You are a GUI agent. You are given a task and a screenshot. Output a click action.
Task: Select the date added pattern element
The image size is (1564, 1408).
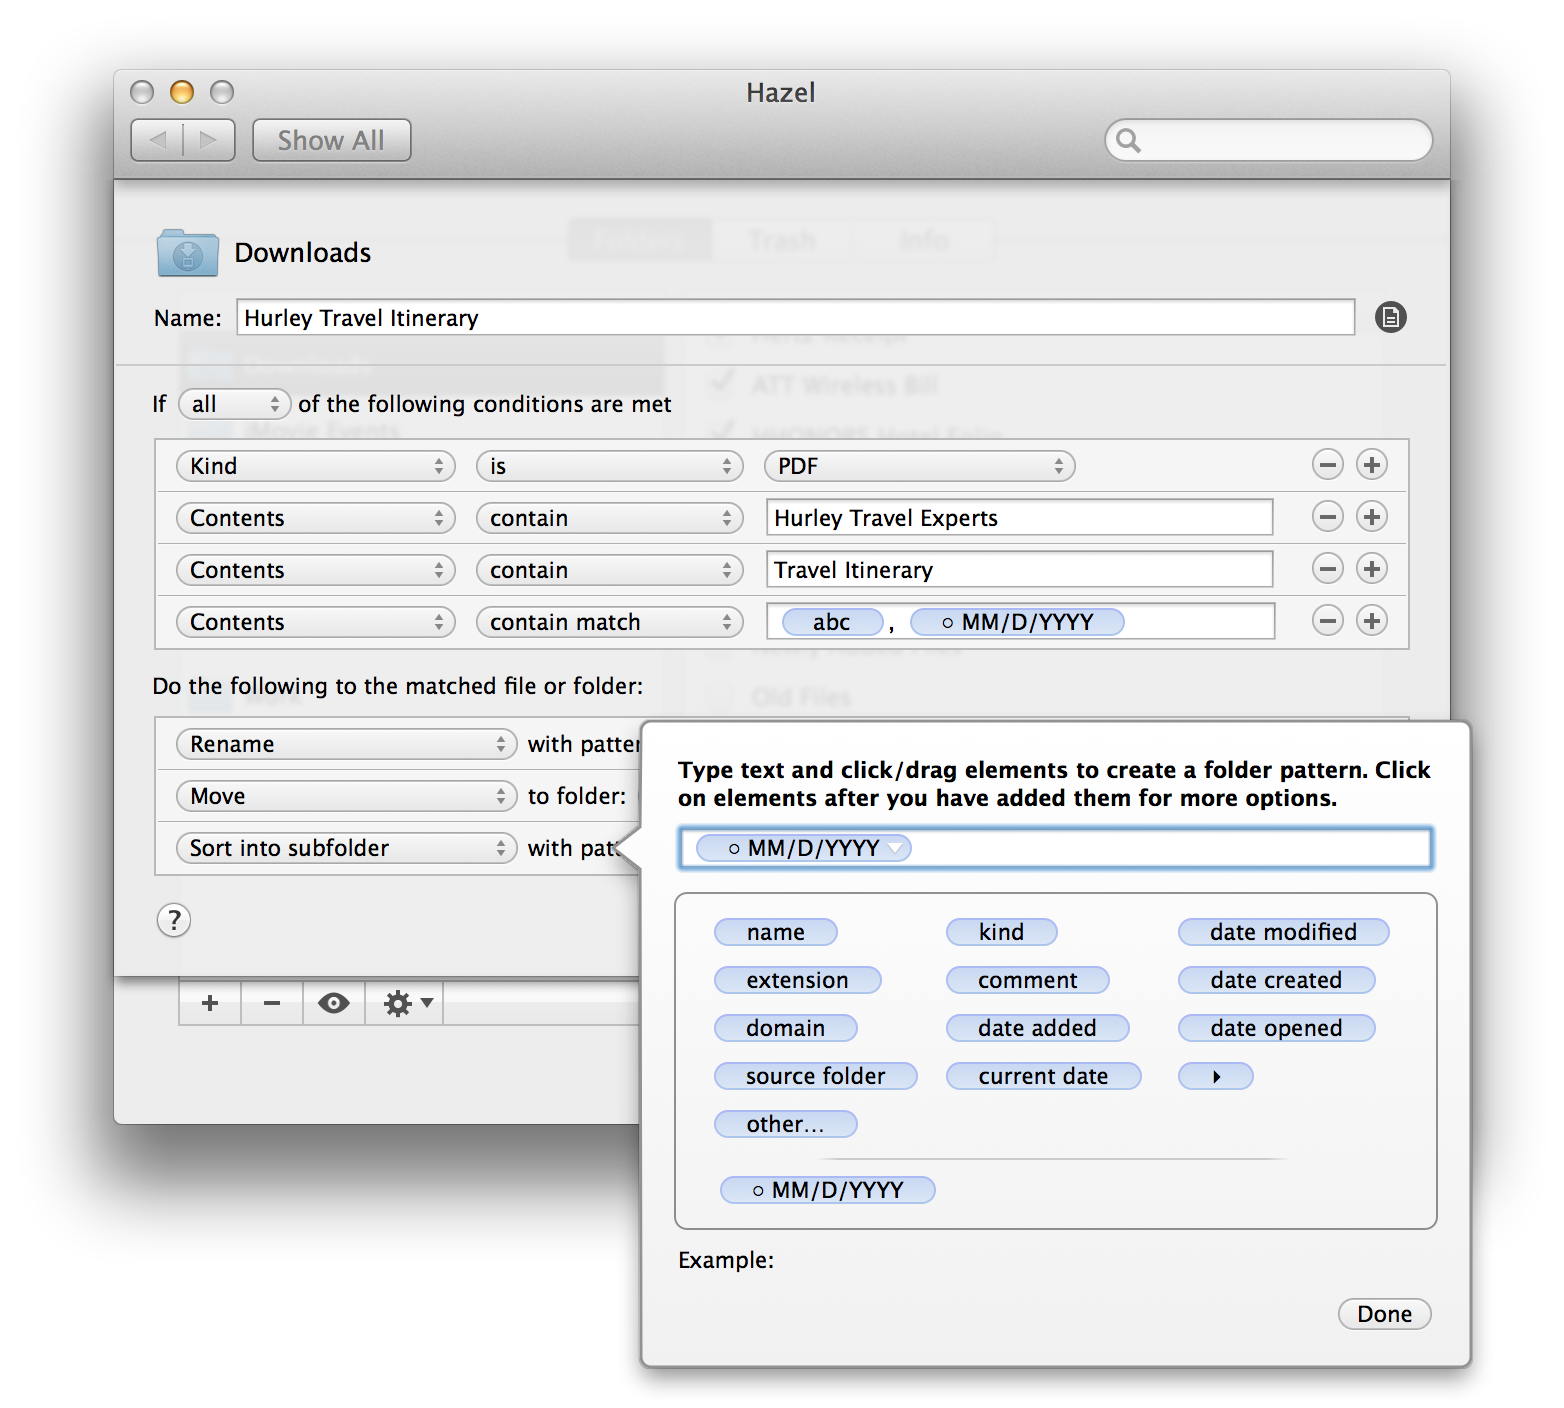coord(1038,1028)
